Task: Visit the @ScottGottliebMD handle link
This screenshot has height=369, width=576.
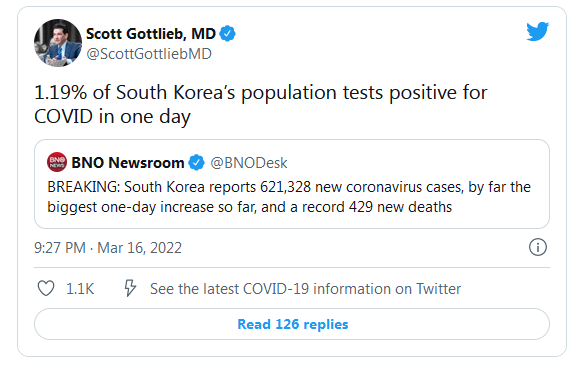Action: coord(149,54)
